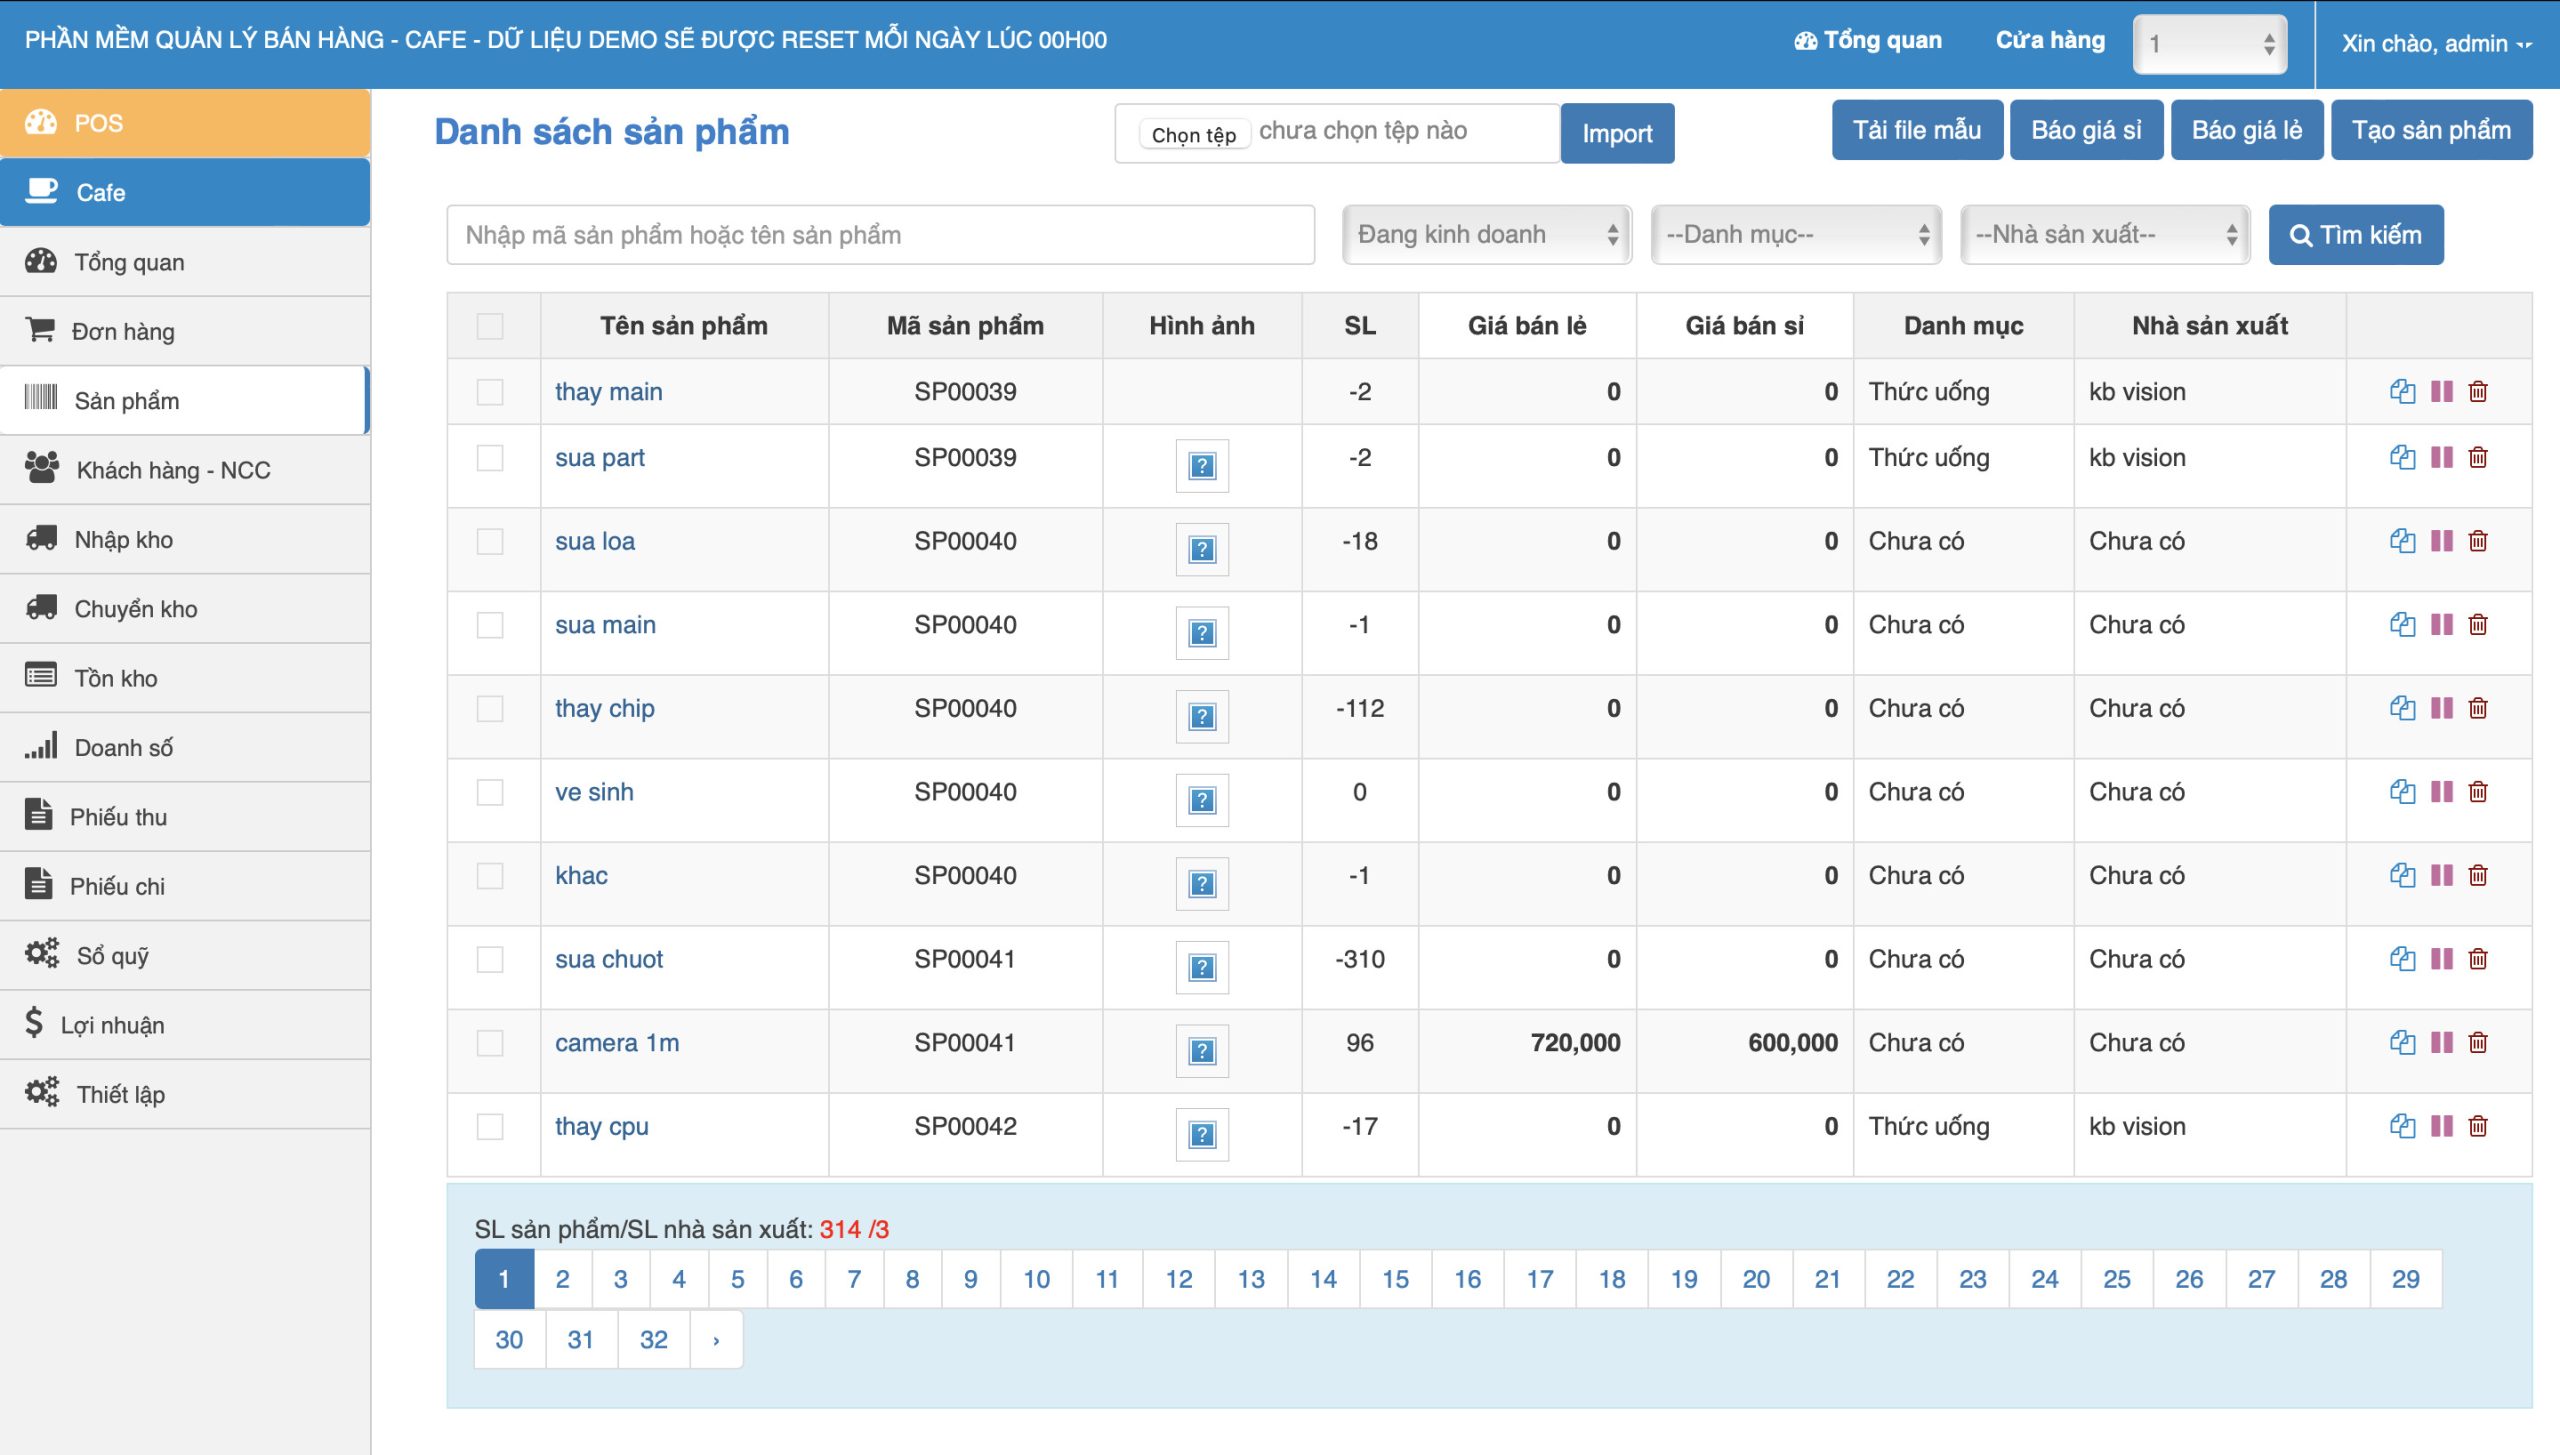
Task: Click the pause icon for sua part row
Action: 2441,457
